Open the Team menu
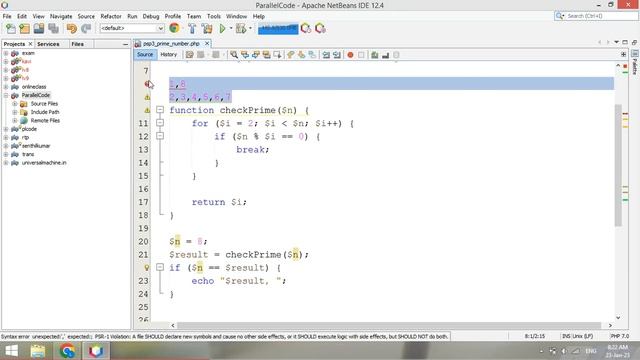Viewport: 640px width, 360px height. click(x=194, y=16)
